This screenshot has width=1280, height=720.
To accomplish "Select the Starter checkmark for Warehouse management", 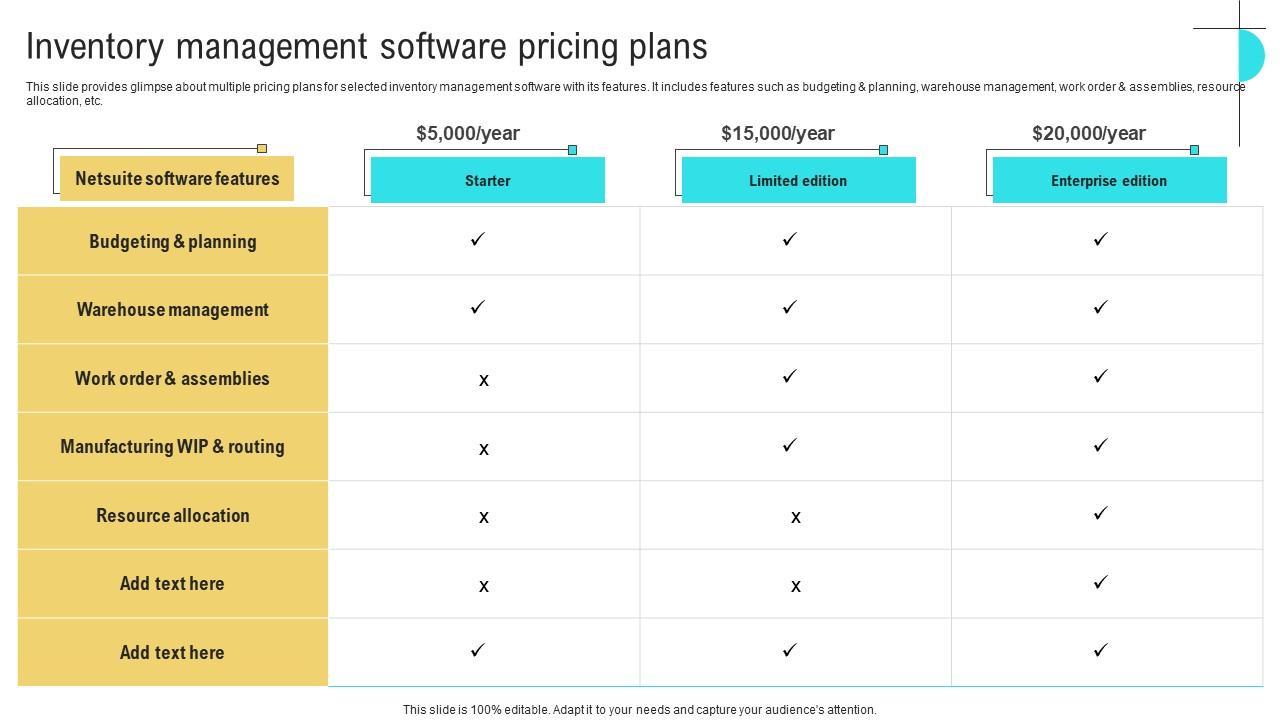I will click(x=478, y=307).
